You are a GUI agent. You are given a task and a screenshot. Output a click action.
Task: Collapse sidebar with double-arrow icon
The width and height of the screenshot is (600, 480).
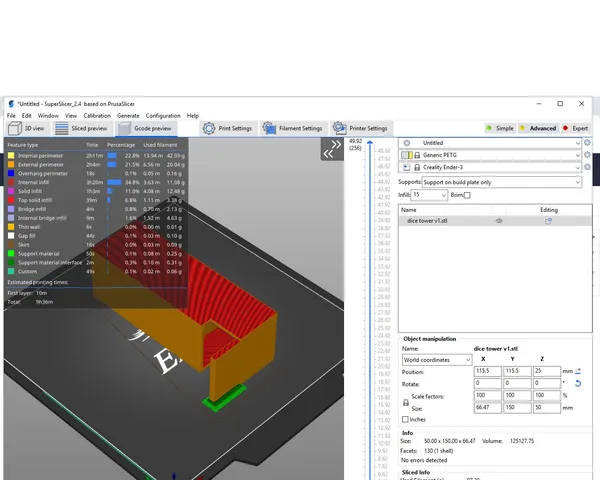point(332,149)
